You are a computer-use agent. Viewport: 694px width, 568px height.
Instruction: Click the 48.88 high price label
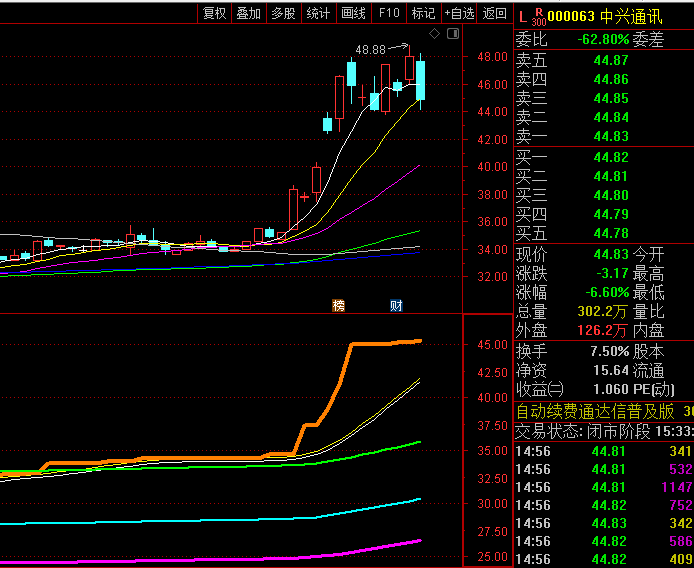[x=370, y=49]
